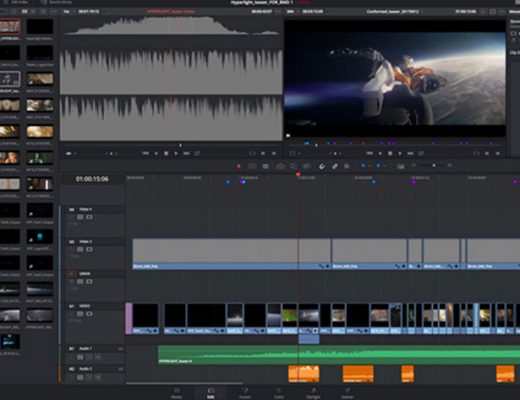This screenshot has height=400, width=520.
Task: Move the timeline viewer scrubber playhead
Action: (x=316, y=145)
